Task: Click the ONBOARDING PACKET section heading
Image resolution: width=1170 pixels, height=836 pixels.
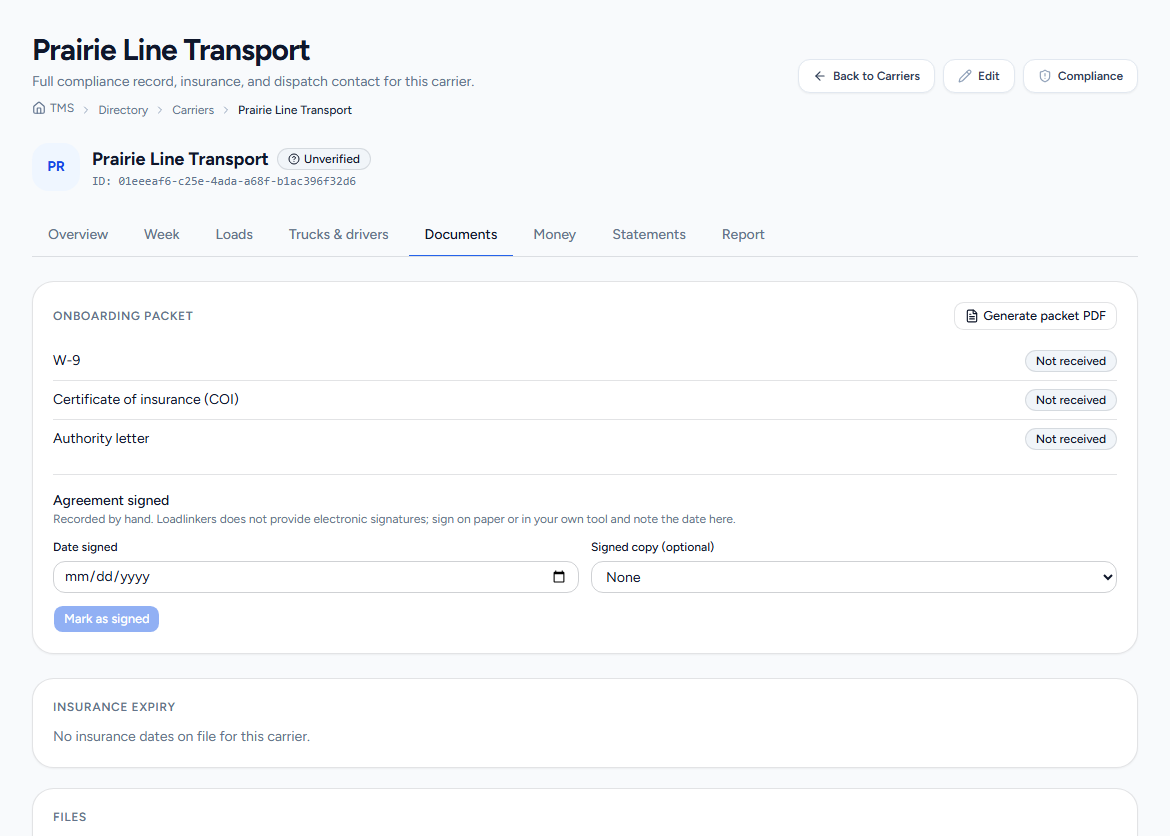Action: [x=123, y=316]
